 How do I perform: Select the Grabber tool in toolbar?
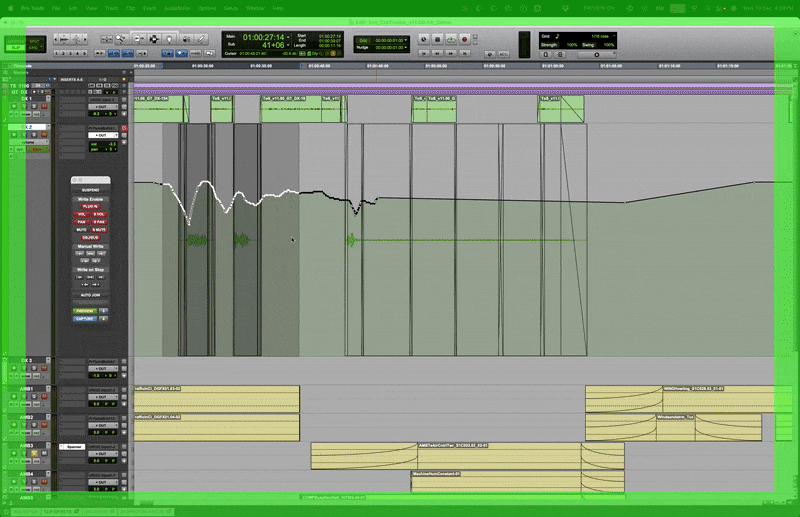tap(155, 39)
